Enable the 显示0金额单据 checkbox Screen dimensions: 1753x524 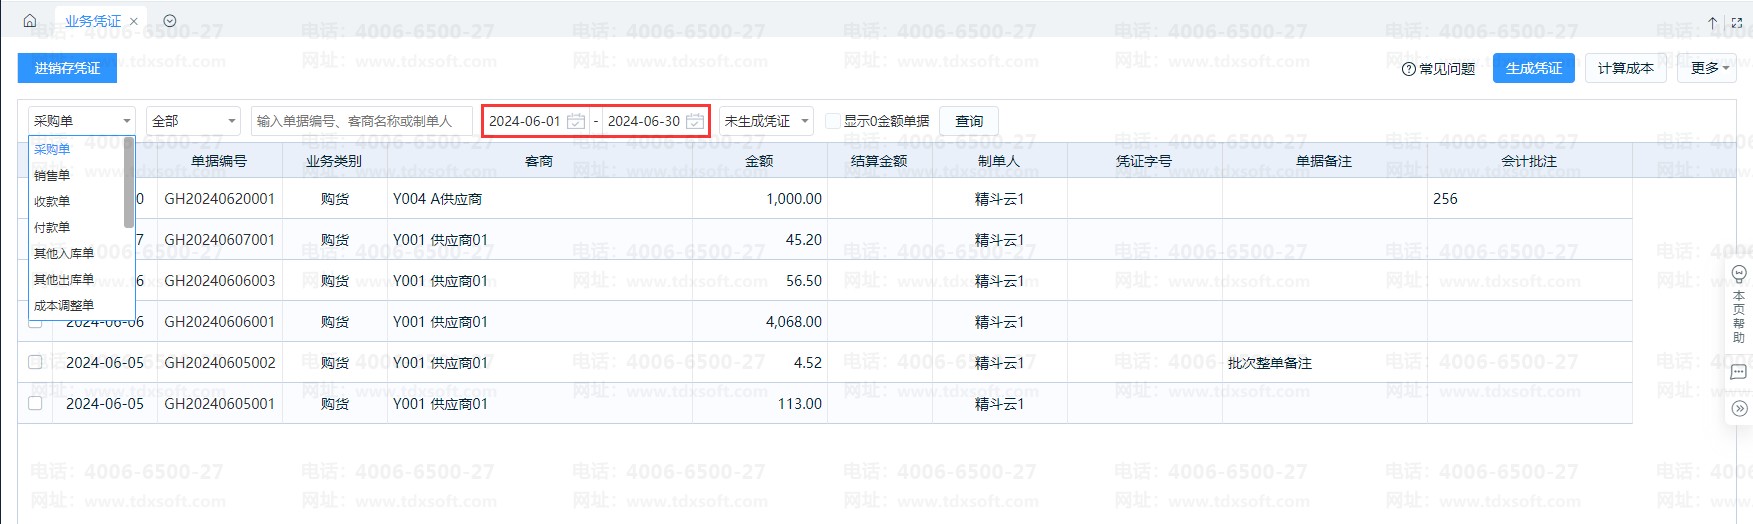tap(833, 121)
